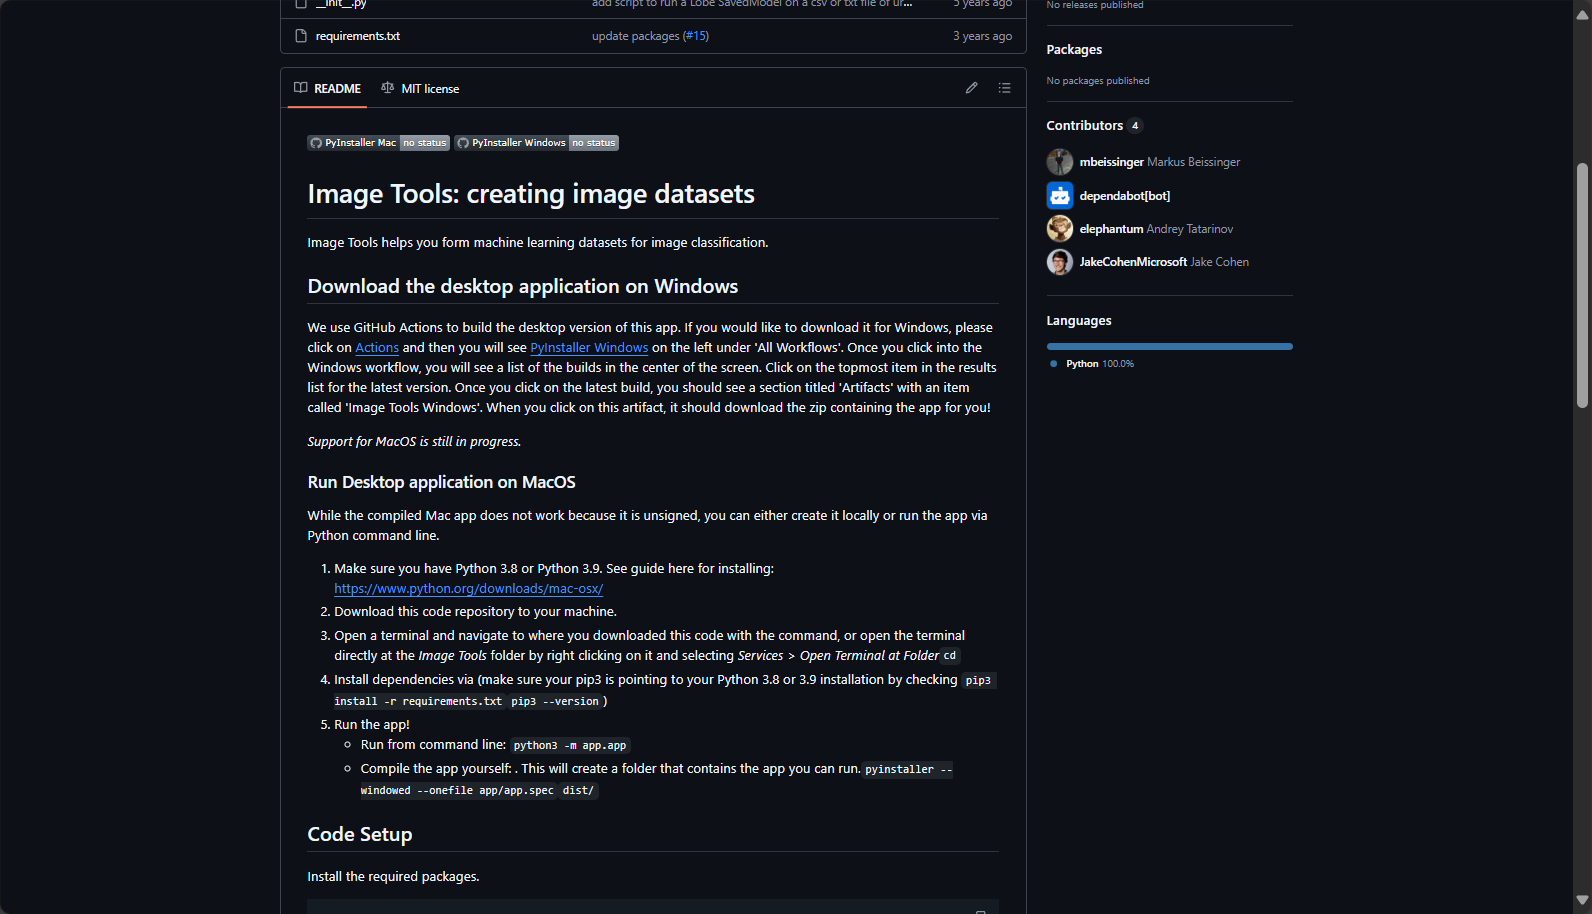
Task: Click the requirements.txt file icon
Action: coord(301,36)
